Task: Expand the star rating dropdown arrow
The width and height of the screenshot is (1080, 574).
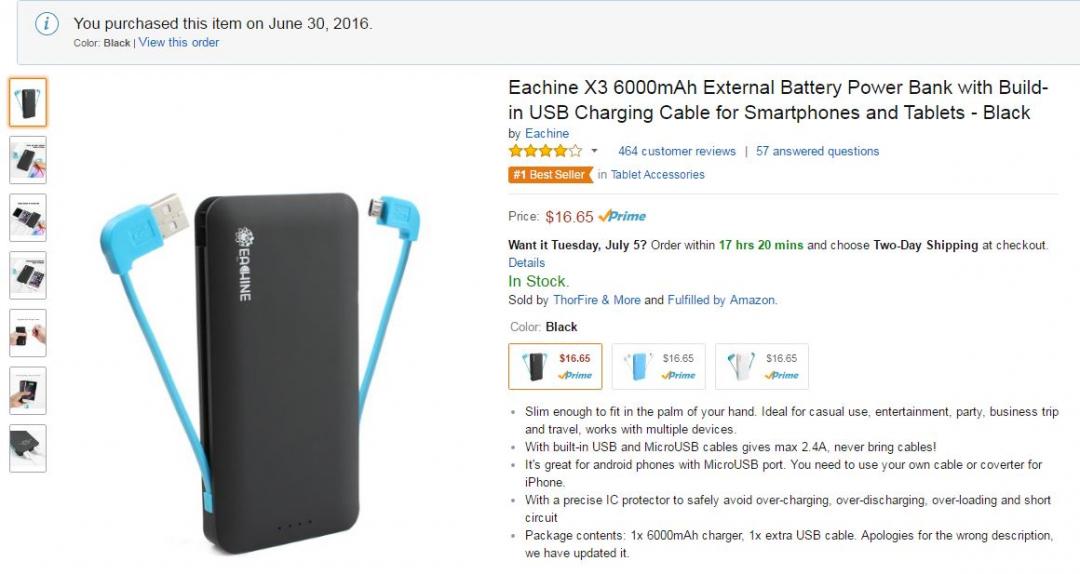Action: (594, 151)
